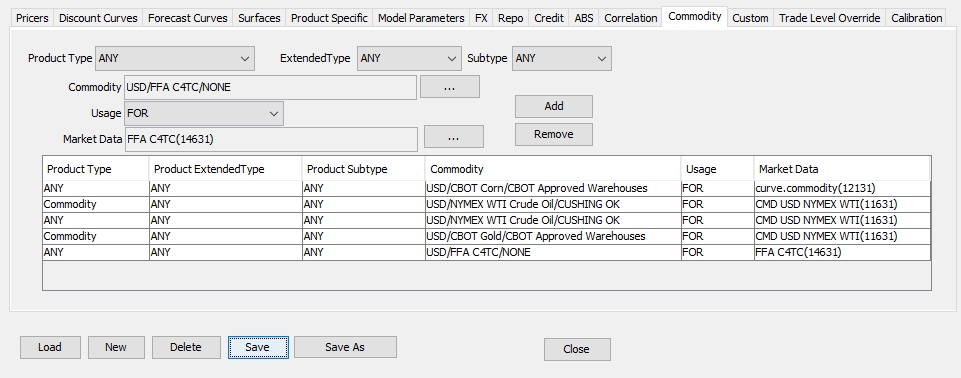Viewport: 961px width, 378px height.
Task: Open the Usage dropdown showing FOR
Action: [203, 113]
